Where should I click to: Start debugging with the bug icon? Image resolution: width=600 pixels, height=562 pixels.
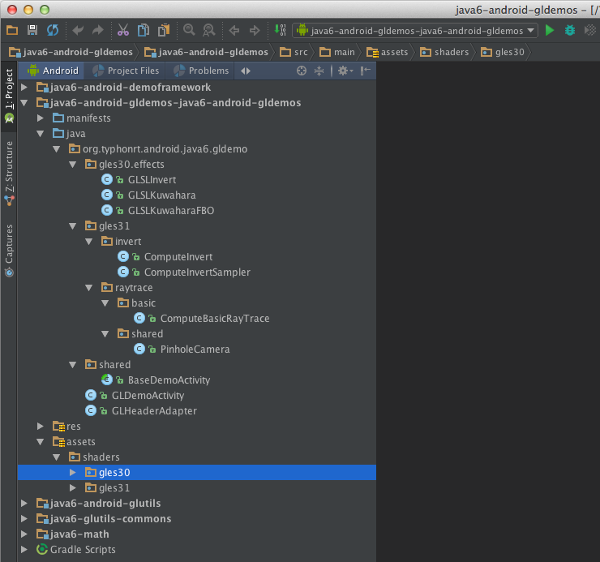coord(570,30)
